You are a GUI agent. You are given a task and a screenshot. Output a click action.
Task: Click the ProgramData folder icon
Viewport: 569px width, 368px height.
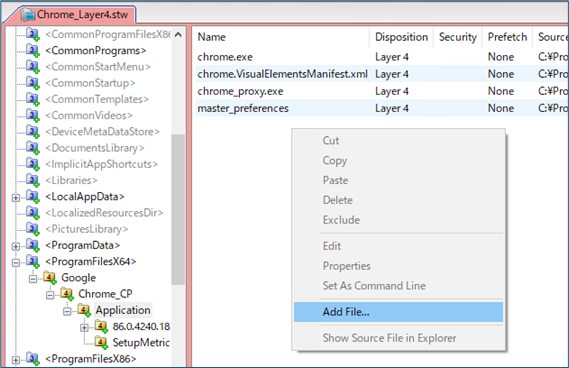(33, 245)
